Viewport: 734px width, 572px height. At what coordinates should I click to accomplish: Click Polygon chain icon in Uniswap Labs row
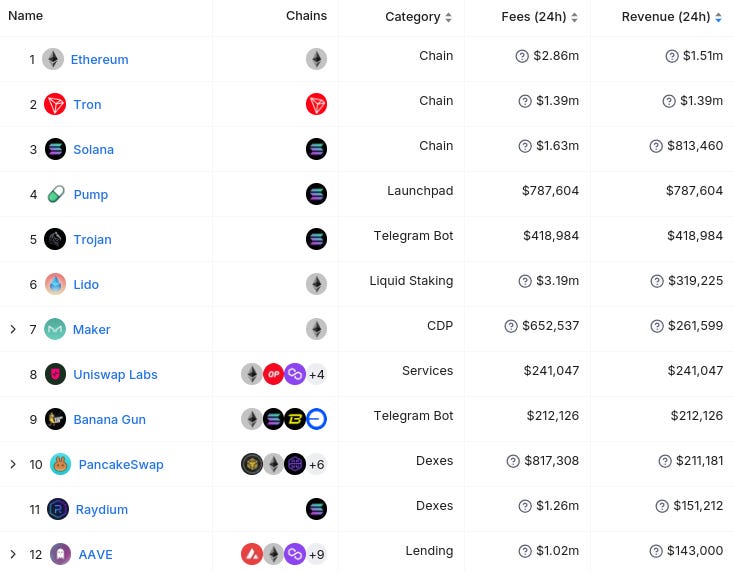pyautogui.click(x=295, y=374)
